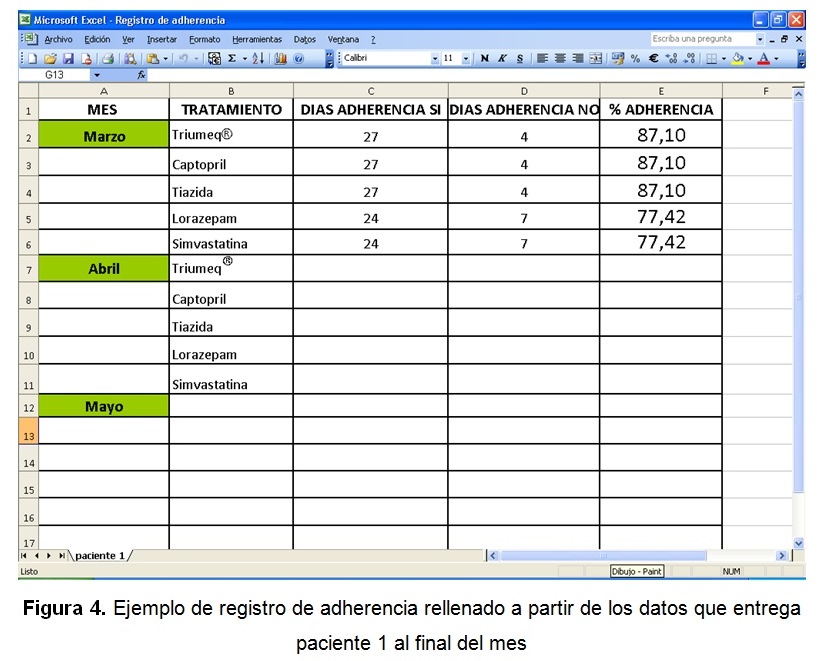This screenshot has height=661, width=821.
Task: Select row 13 header
Action: tap(28, 431)
